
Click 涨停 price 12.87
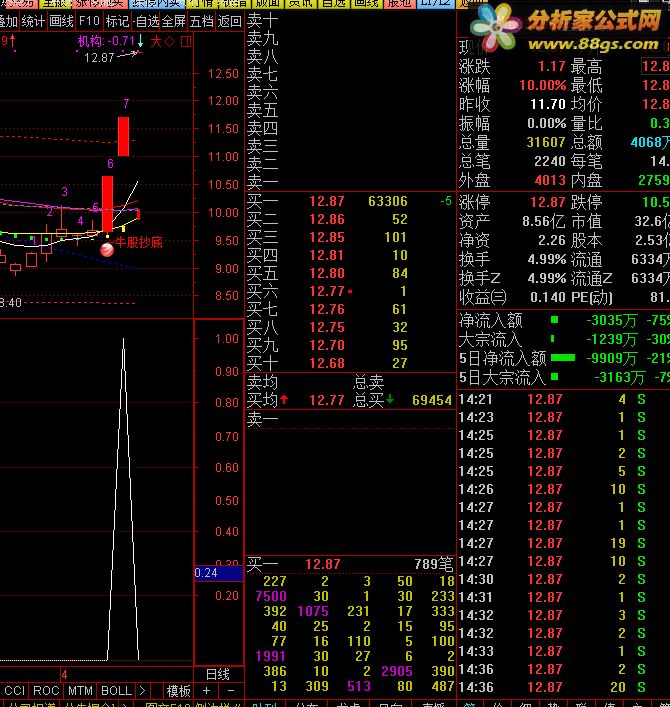tap(548, 202)
